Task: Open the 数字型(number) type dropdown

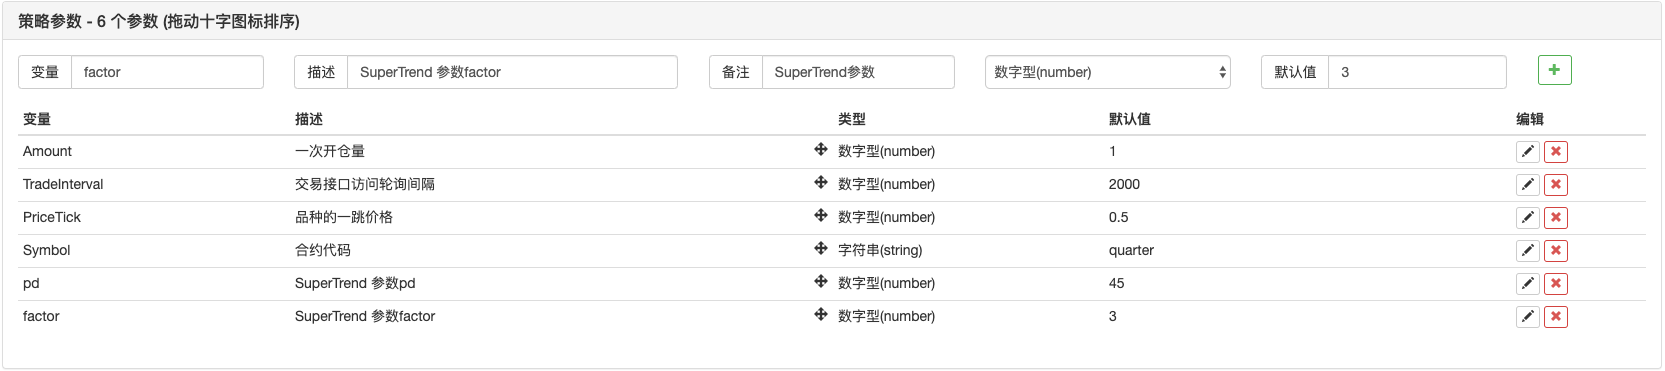Action: pyautogui.click(x=1108, y=72)
